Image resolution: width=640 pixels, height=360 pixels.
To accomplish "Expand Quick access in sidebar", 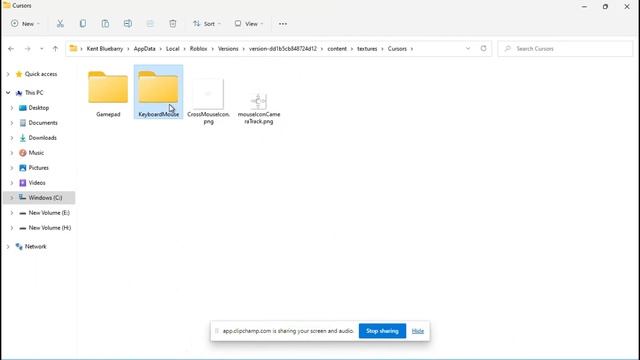I will [8, 74].
